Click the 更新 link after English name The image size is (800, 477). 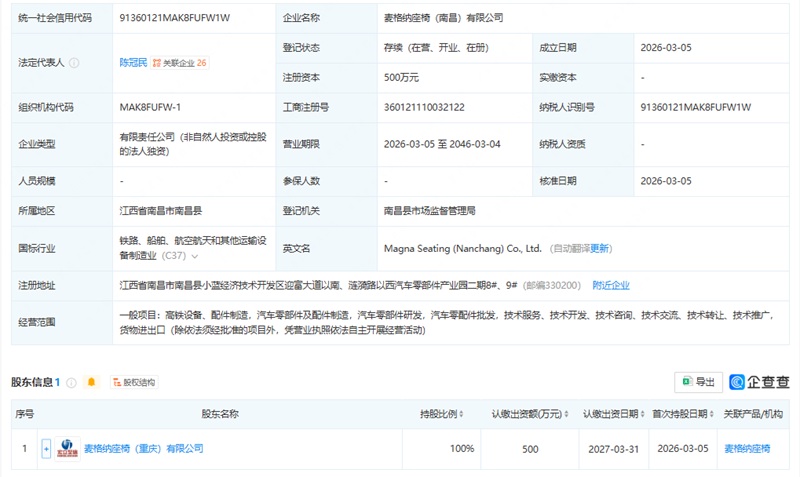click(x=600, y=248)
